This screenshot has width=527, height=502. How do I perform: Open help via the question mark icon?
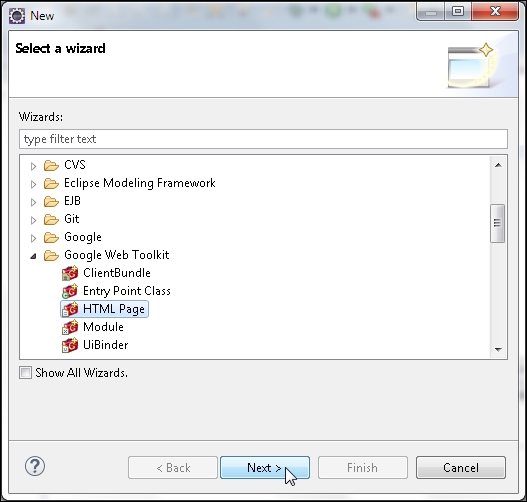point(35,466)
